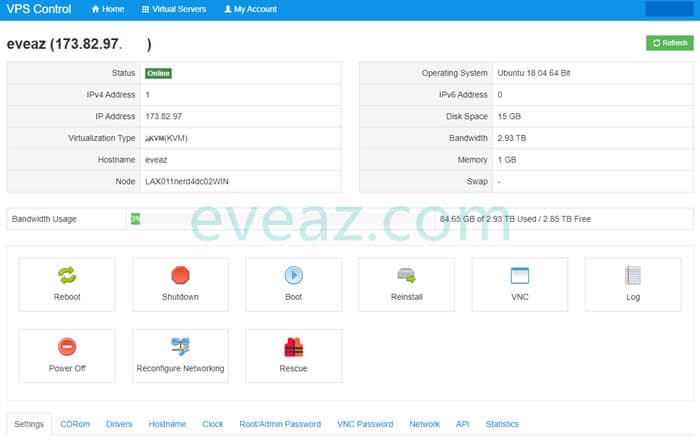
Task: Click the Memory value '1 GB'
Action: [x=507, y=160]
